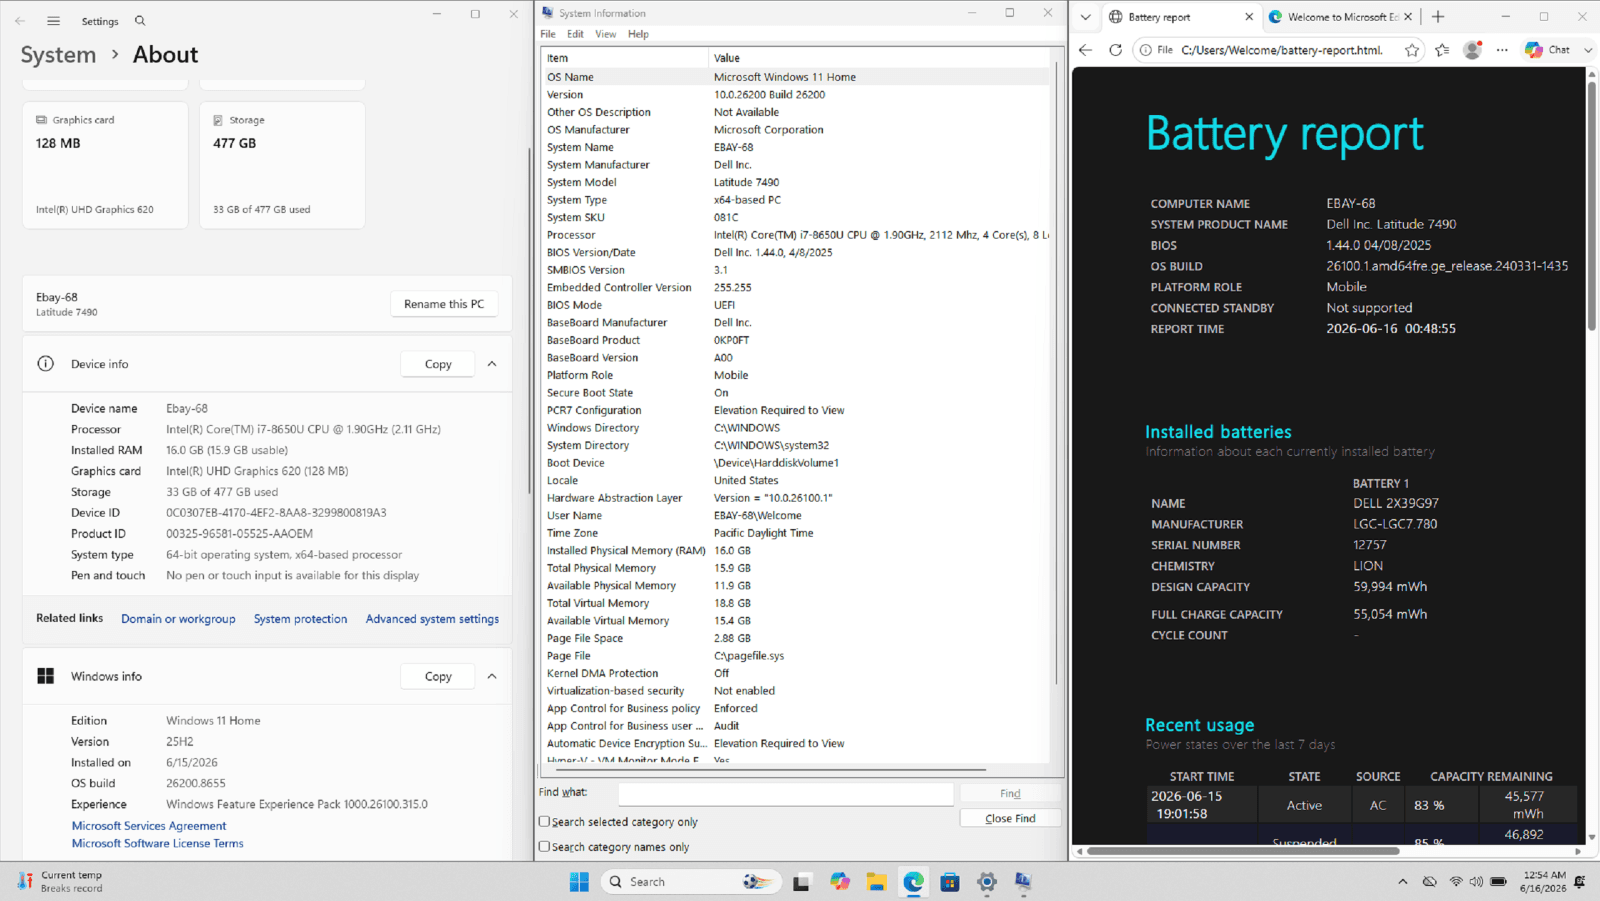Refresh the Battery report page in Edge
Viewport: 1600px width, 901px height.
(x=1116, y=50)
